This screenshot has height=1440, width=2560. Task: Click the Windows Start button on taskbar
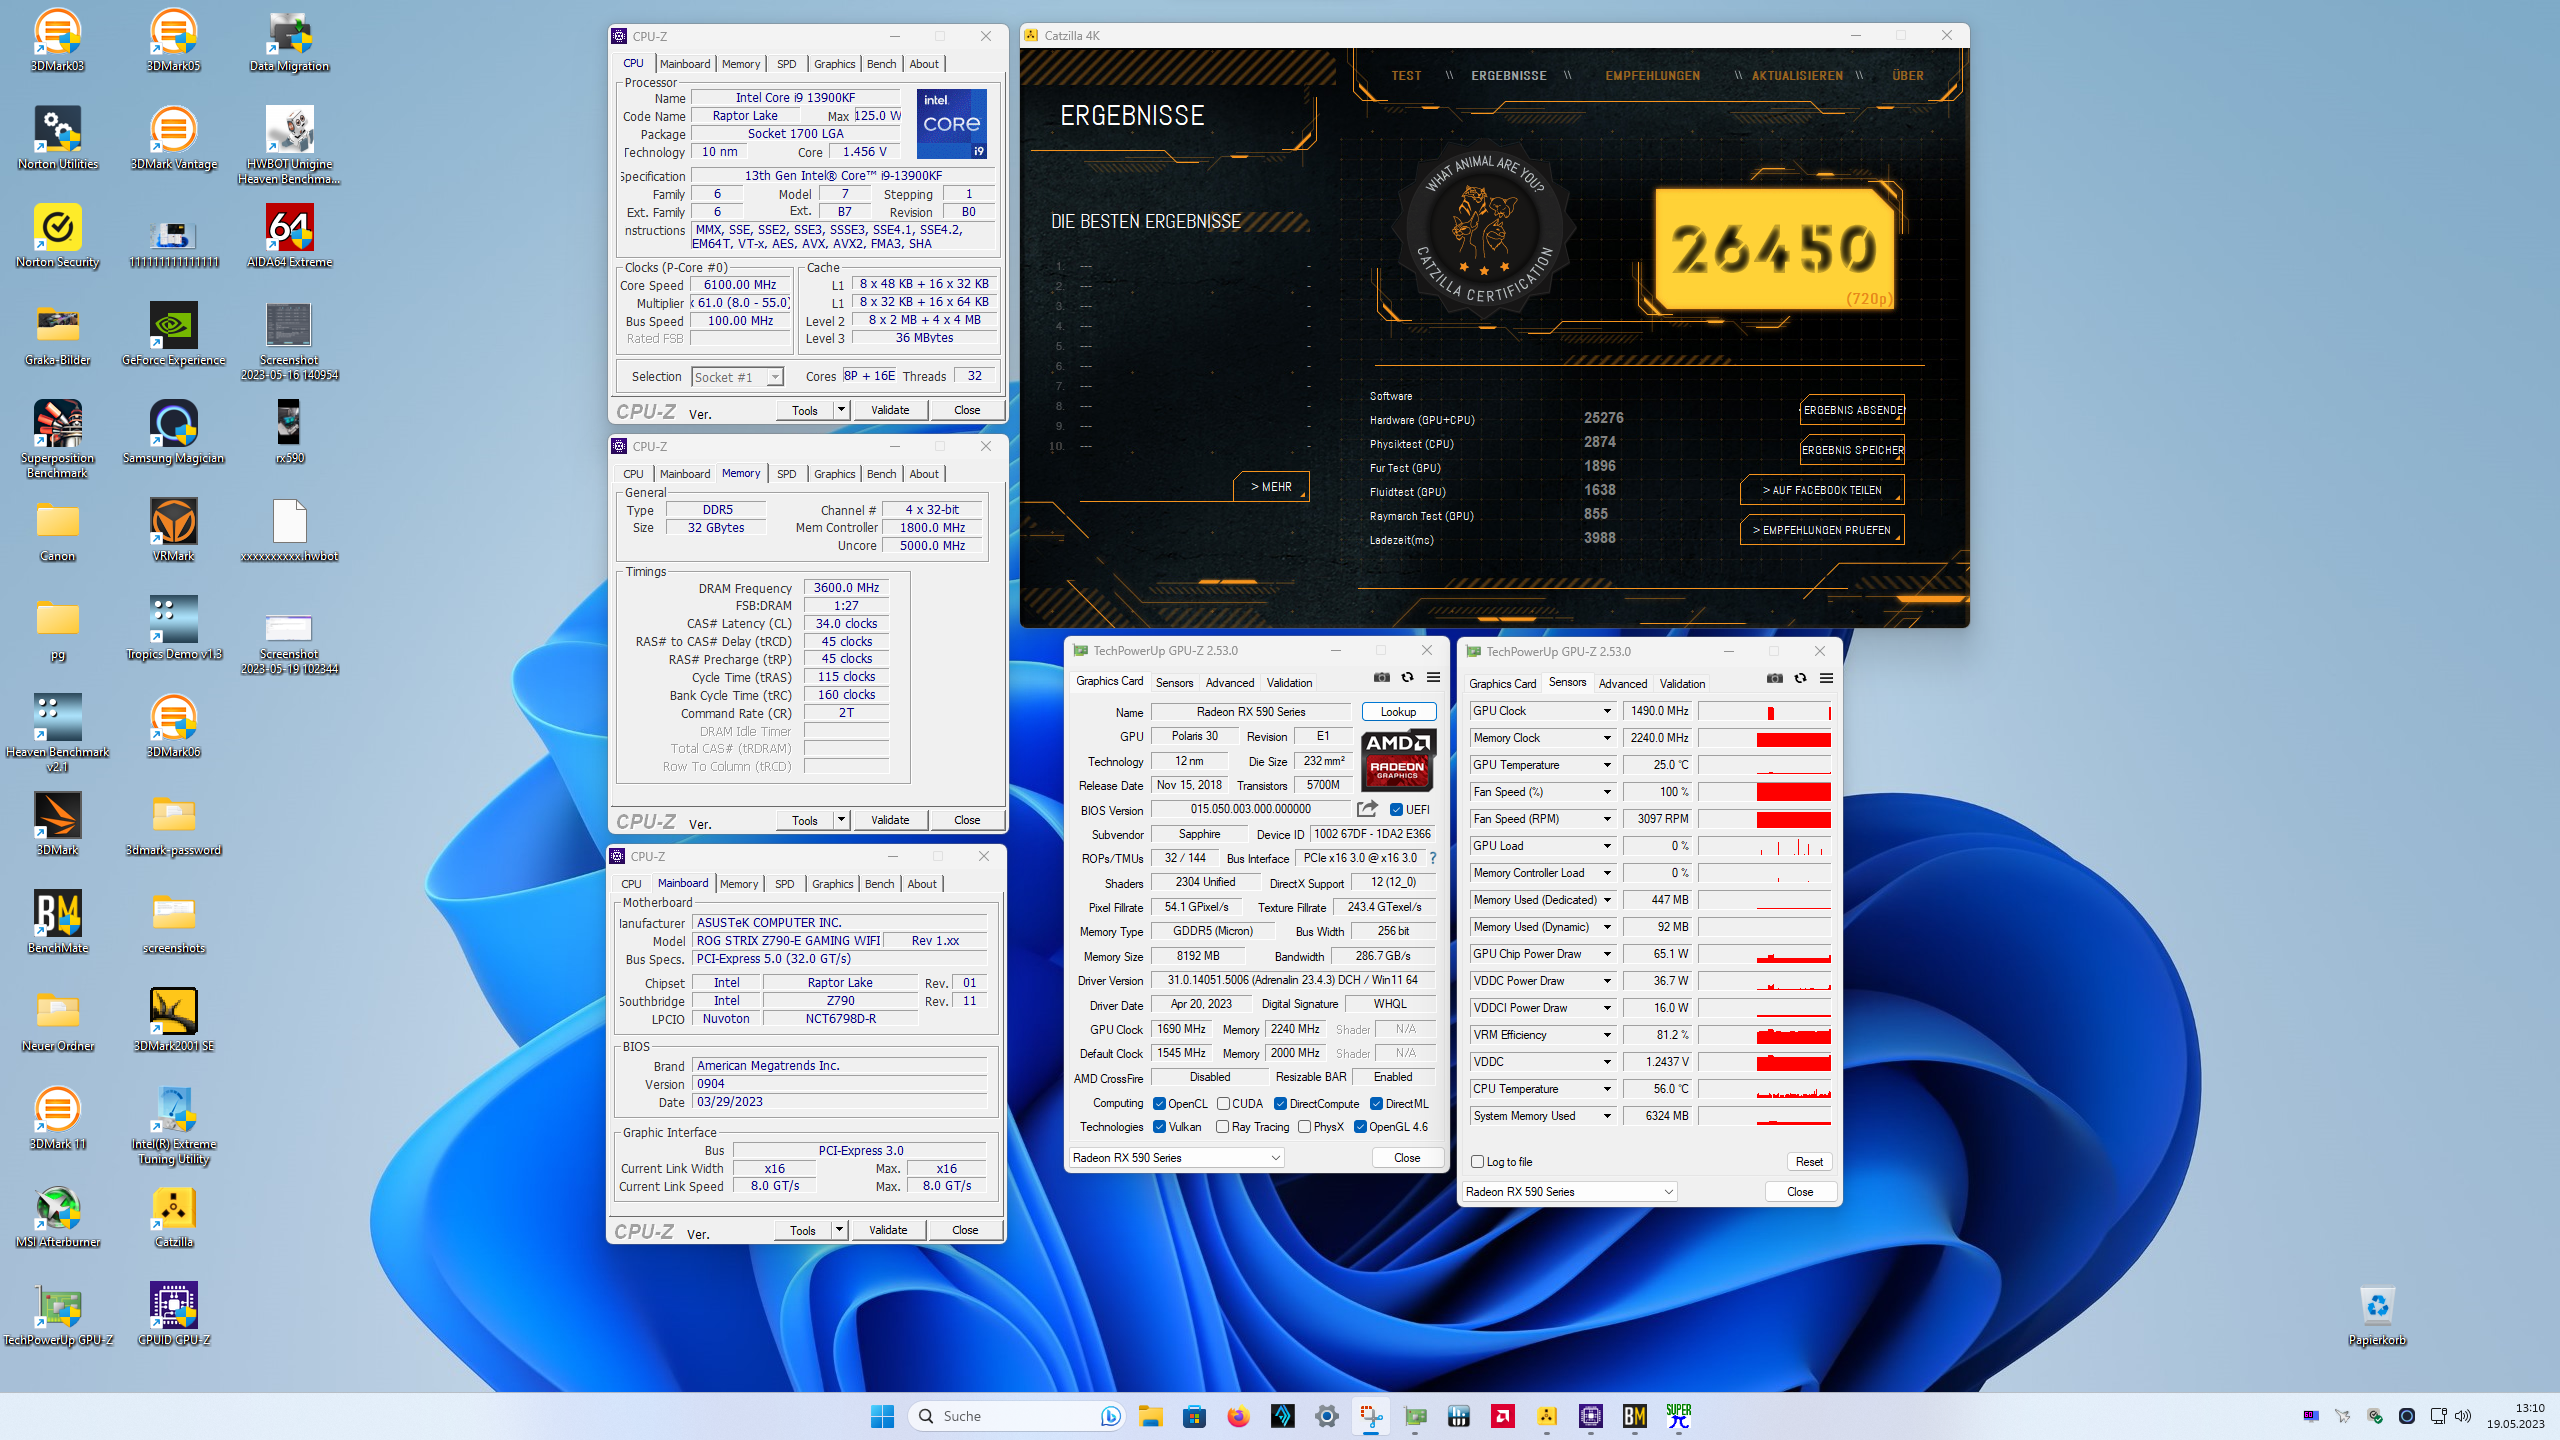point(882,1416)
